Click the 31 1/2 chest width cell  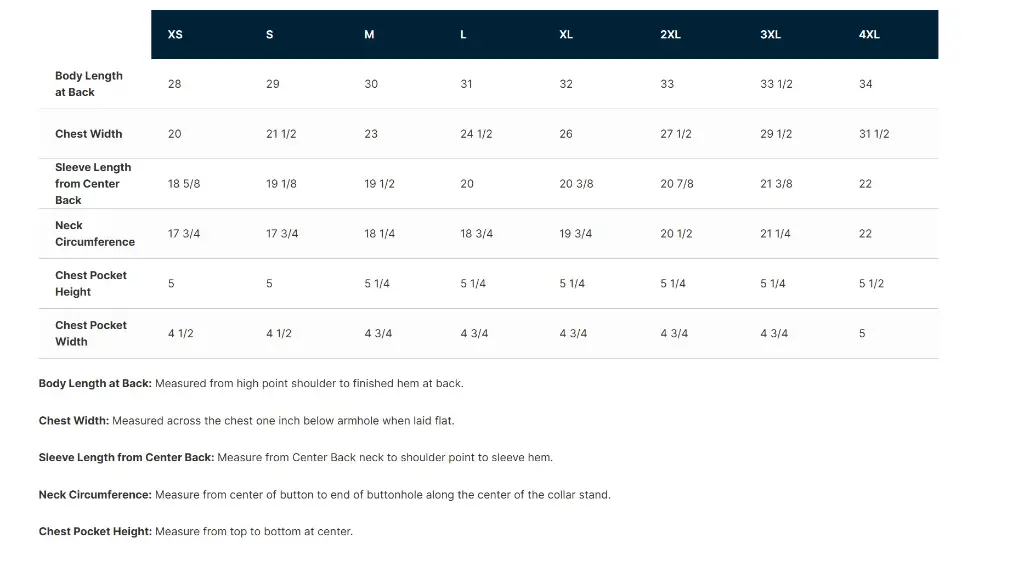874,134
